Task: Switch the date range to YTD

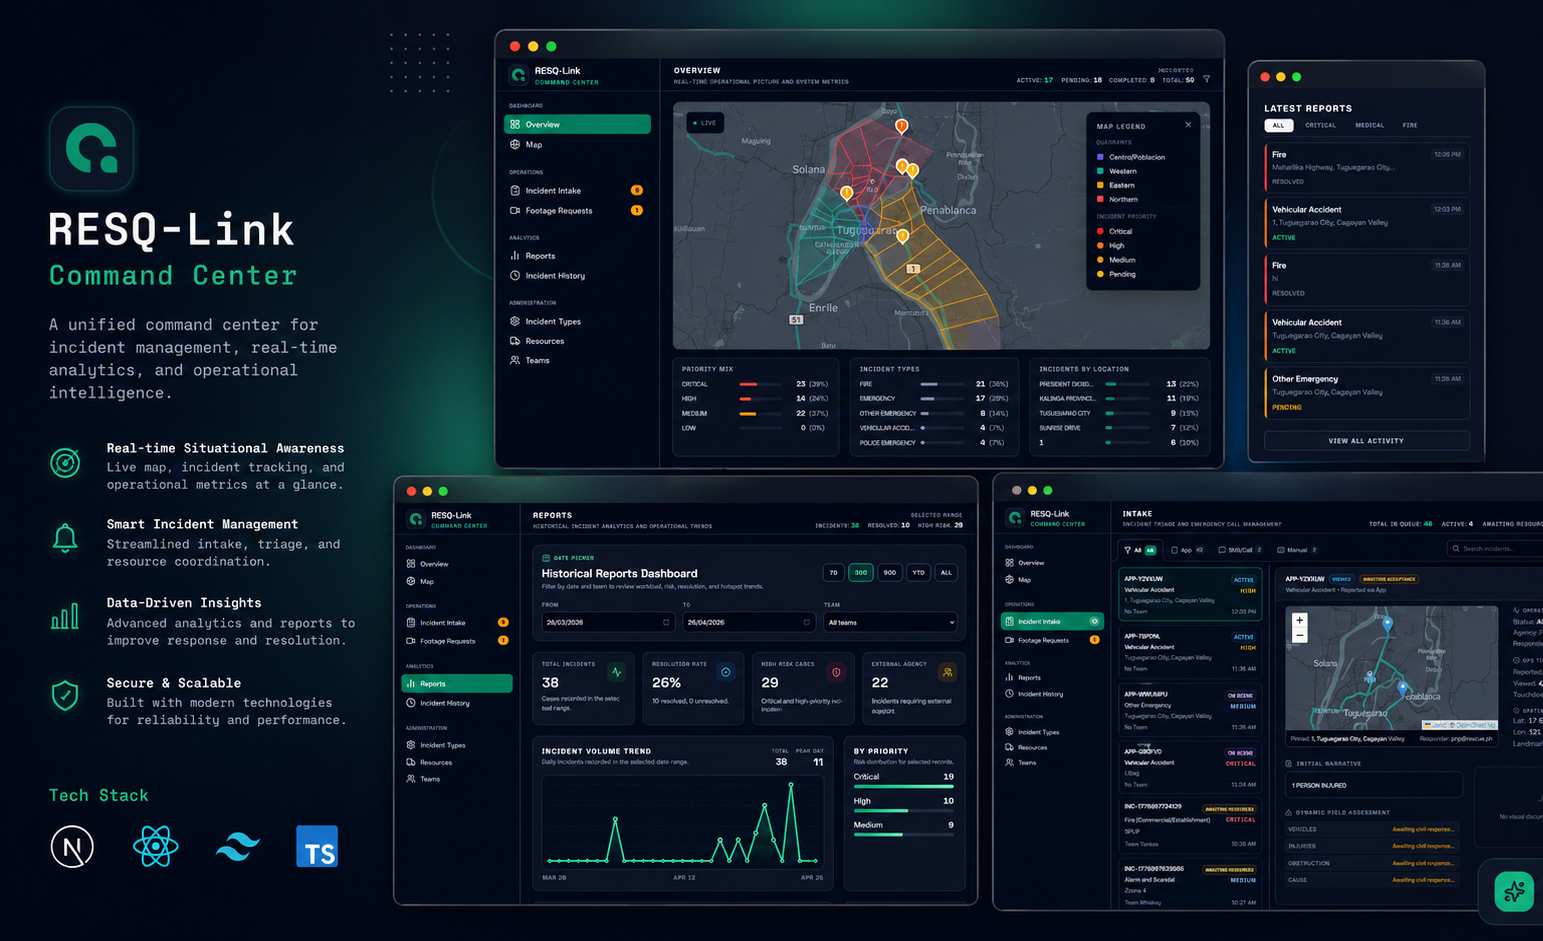Action: click(918, 573)
